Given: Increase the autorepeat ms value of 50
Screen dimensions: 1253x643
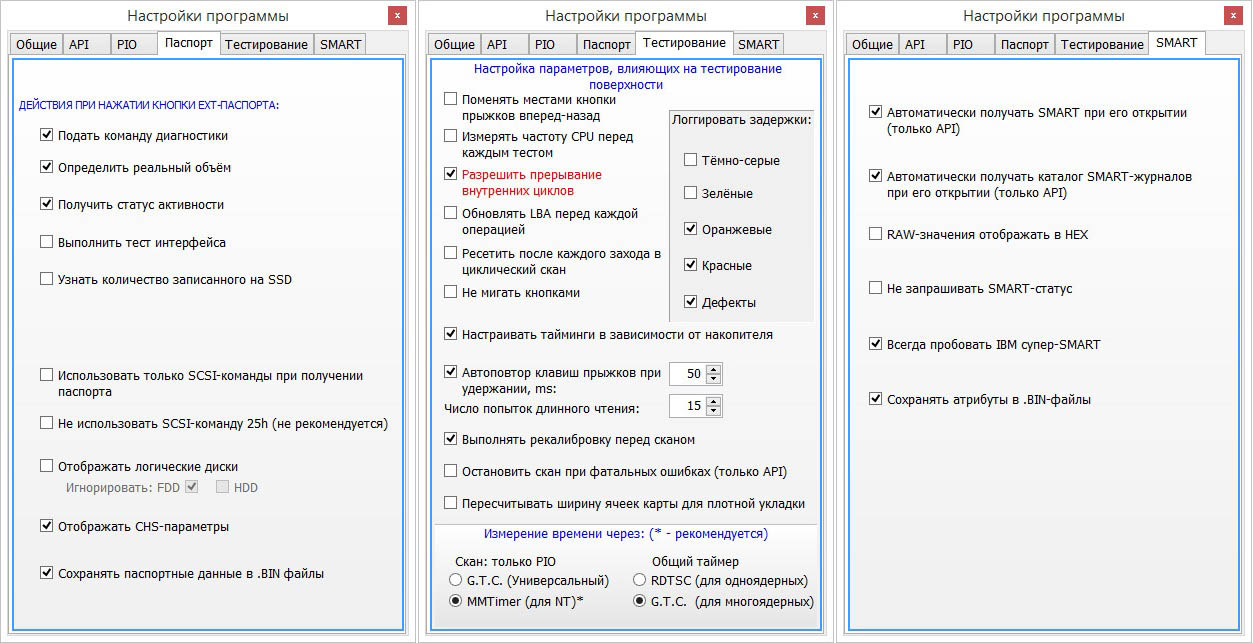Looking at the screenshot, I should pyautogui.click(x=713, y=369).
